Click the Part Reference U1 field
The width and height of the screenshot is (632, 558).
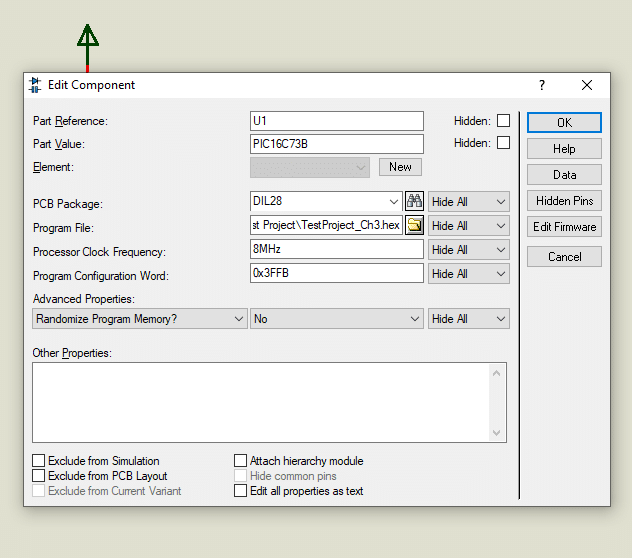[x=337, y=121]
